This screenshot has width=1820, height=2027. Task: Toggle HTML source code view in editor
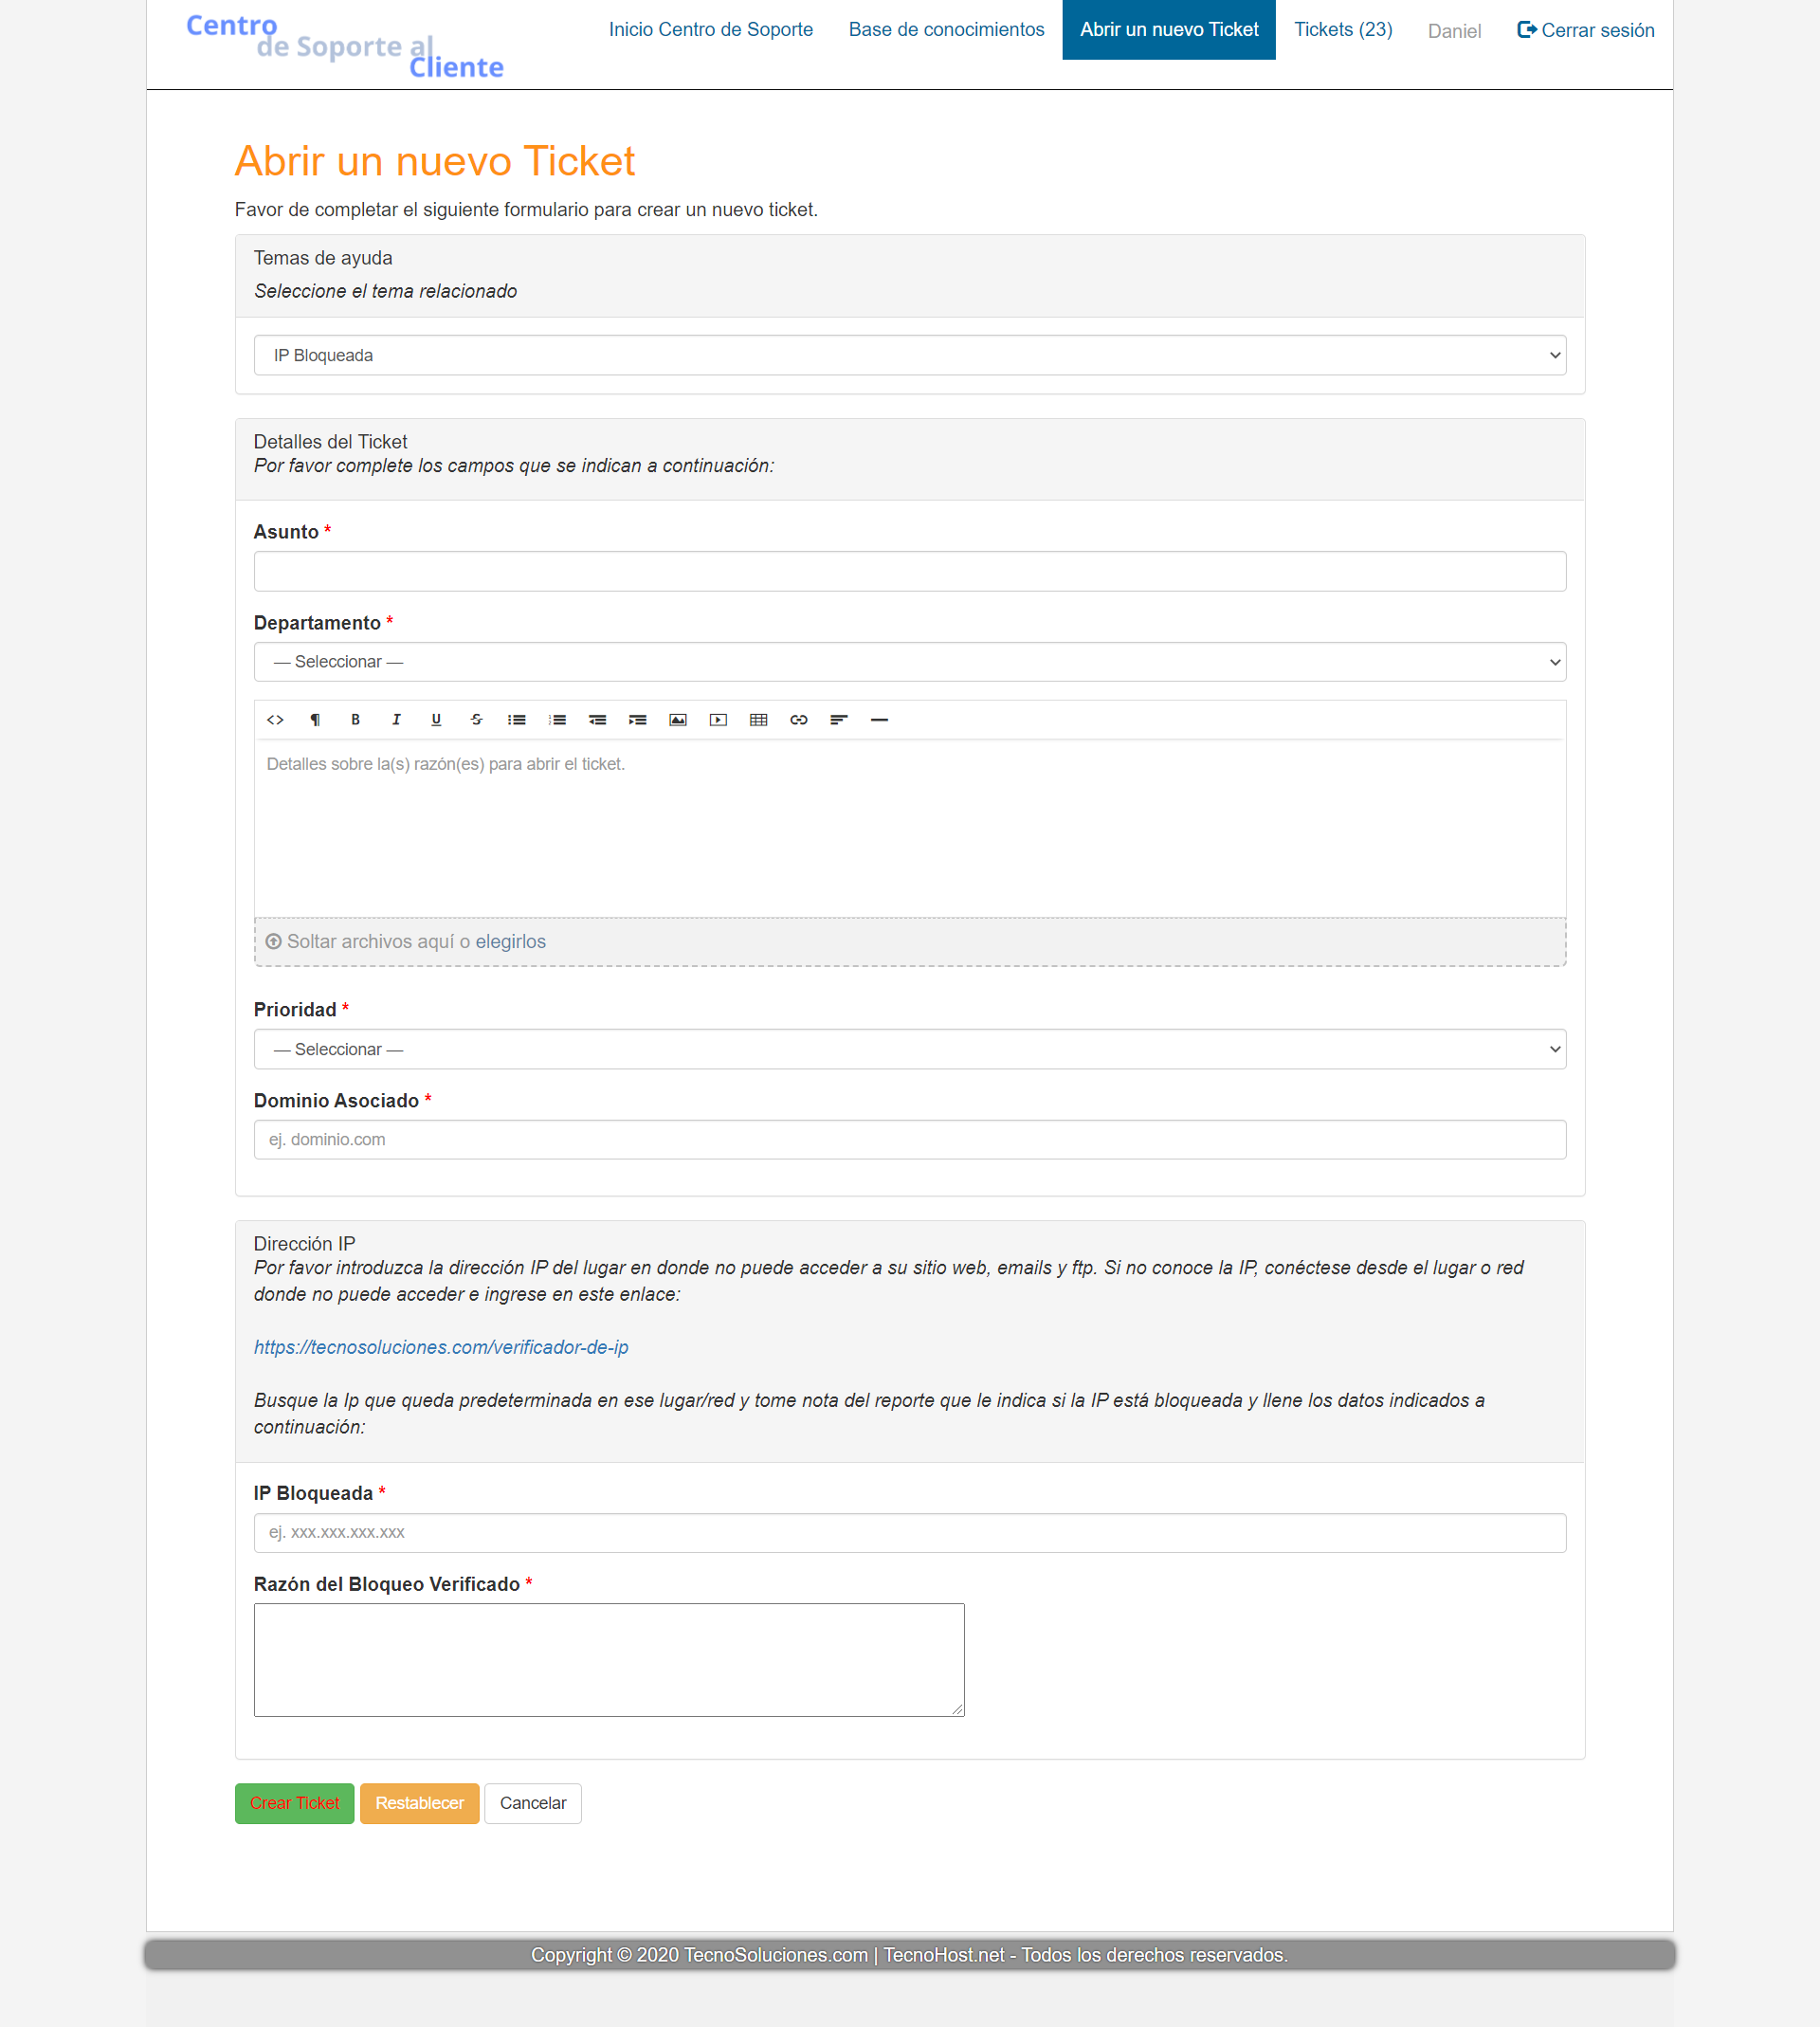click(x=275, y=720)
